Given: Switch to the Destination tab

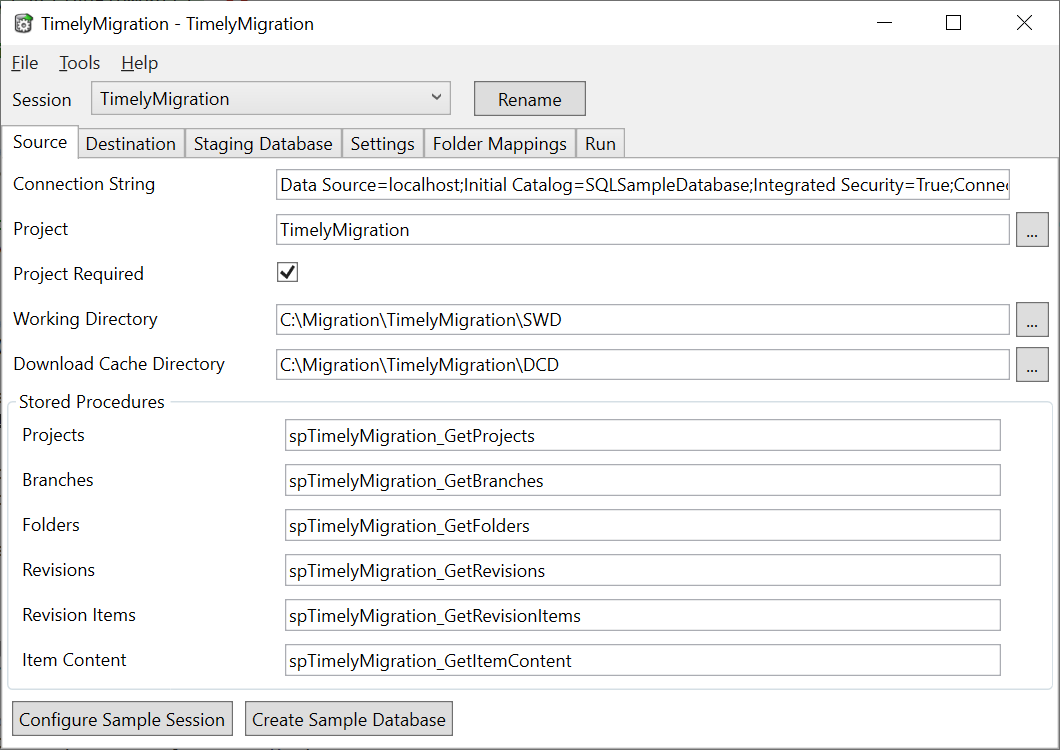Looking at the screenshot, I should click(131, 143).
